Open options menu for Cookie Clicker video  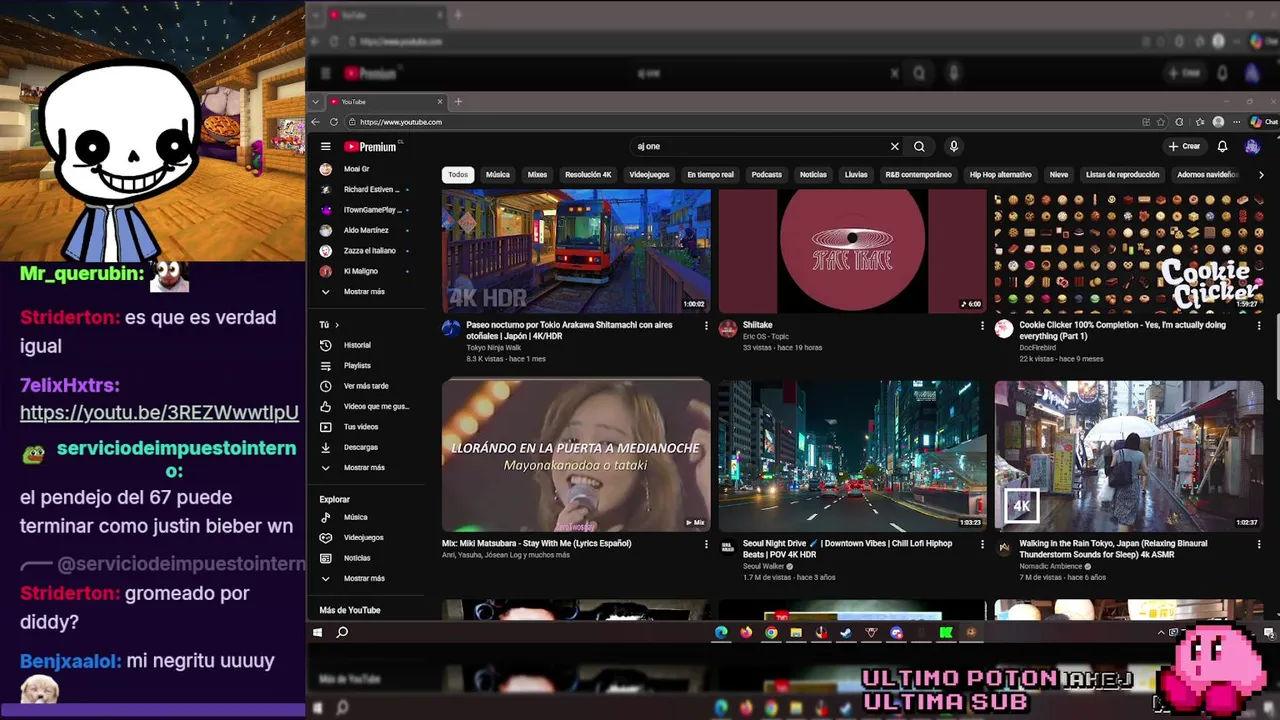[x=1258, y=326]
